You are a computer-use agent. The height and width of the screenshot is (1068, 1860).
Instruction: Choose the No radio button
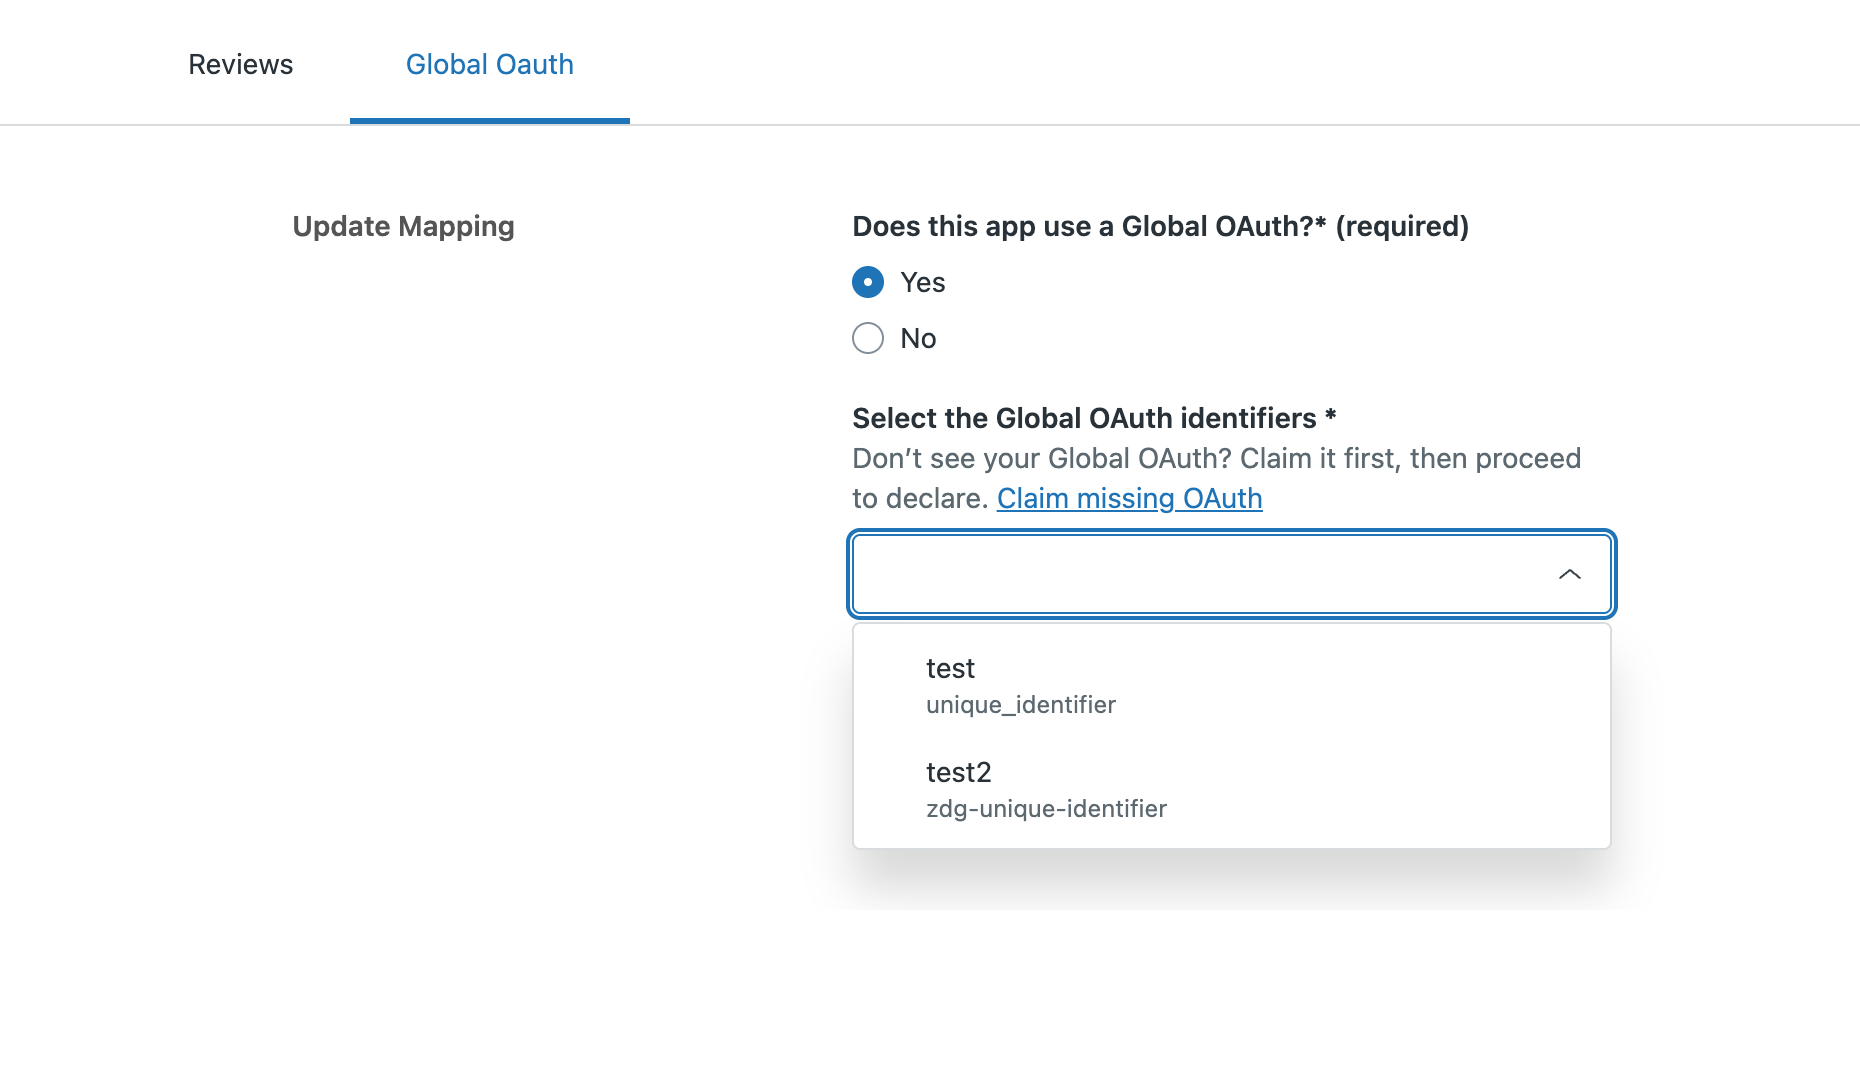pyautogui.click(x=868, y=338)
